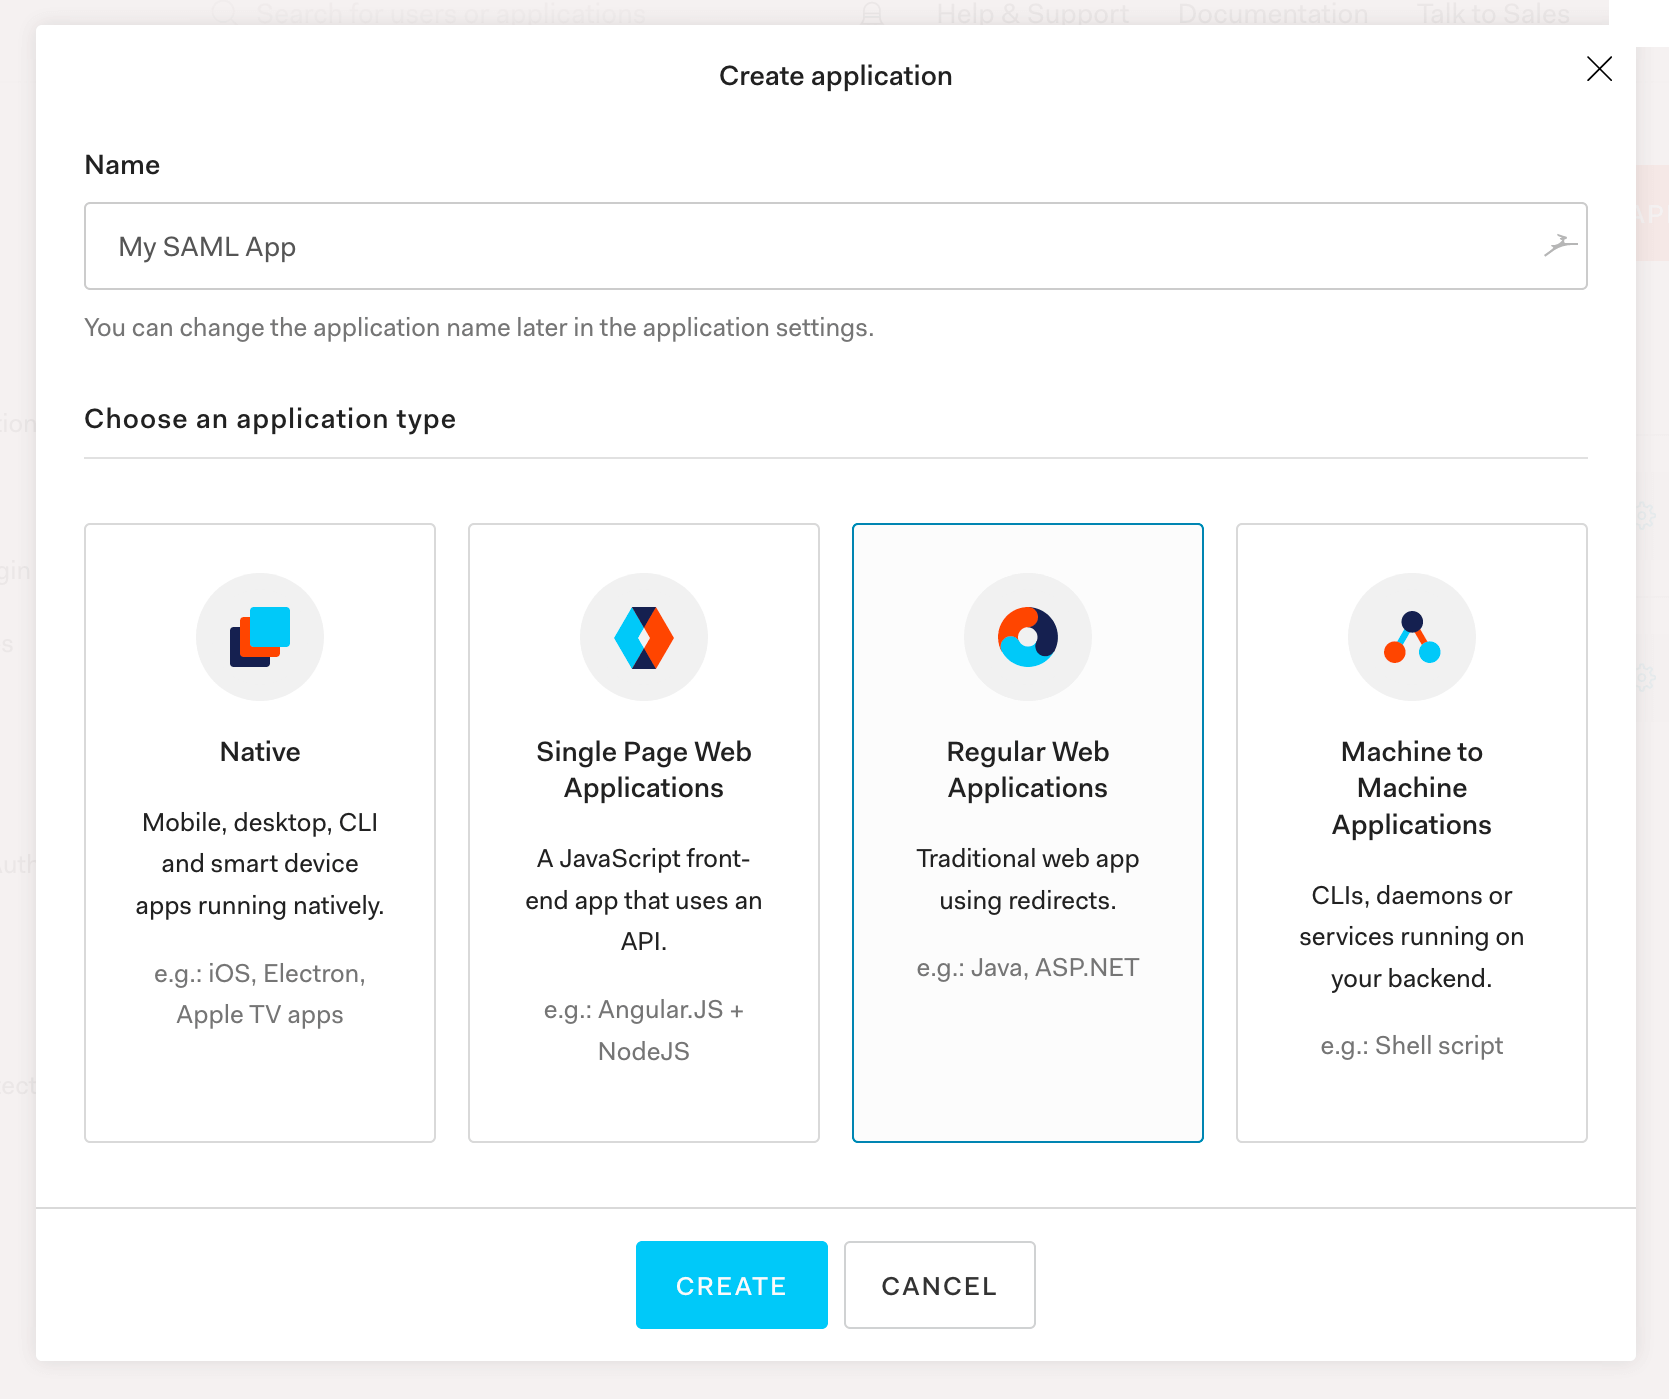Click the CREATE button
Viewport: 1669px width, 1399px height.
731,1285
